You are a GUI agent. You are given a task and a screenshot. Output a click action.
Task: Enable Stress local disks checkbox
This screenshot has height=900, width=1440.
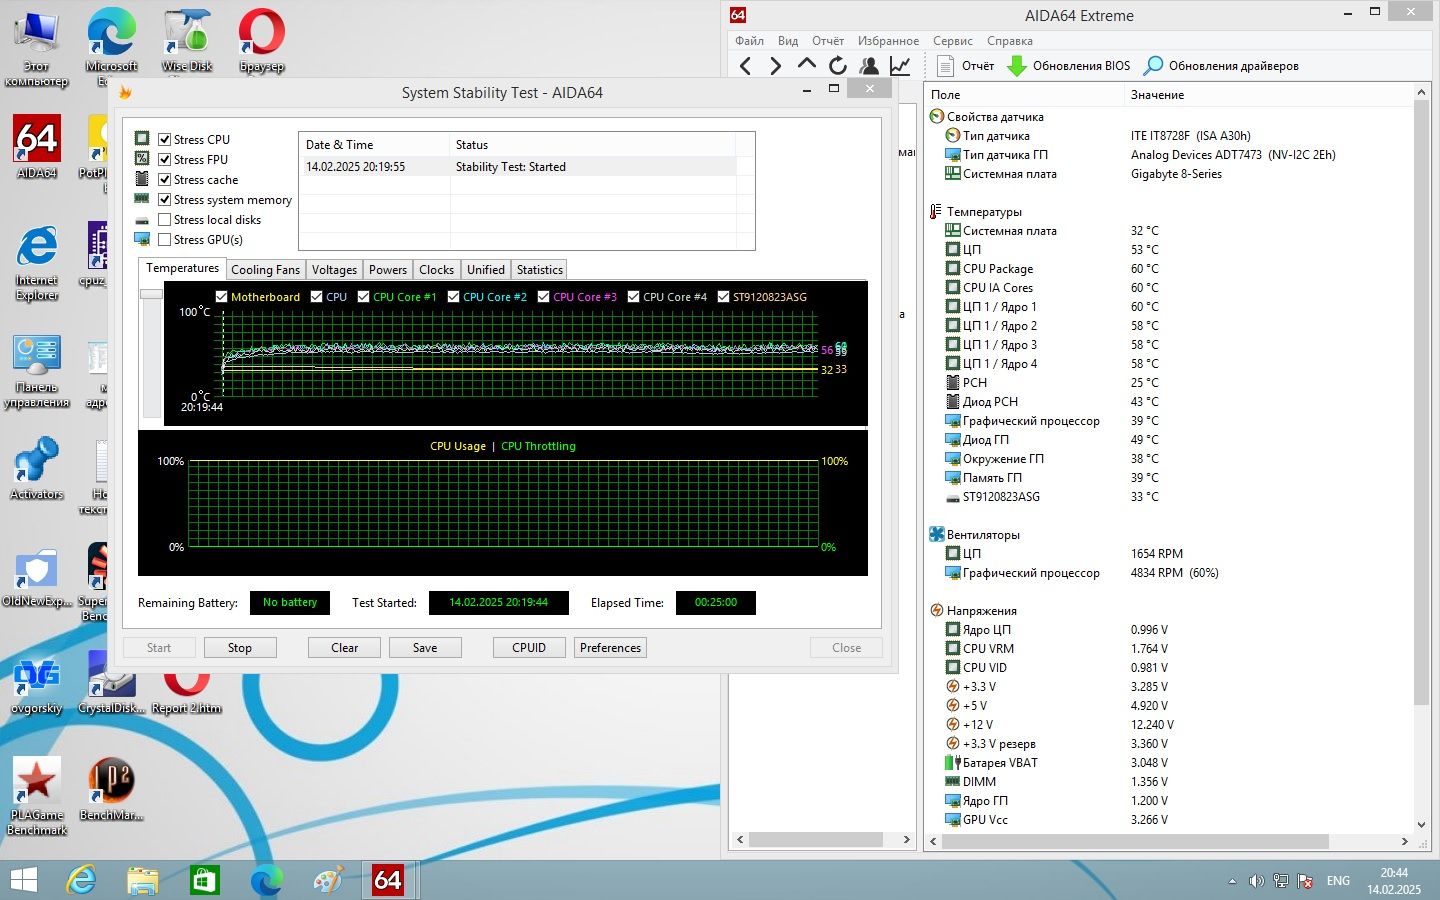[x=165, y=219]
